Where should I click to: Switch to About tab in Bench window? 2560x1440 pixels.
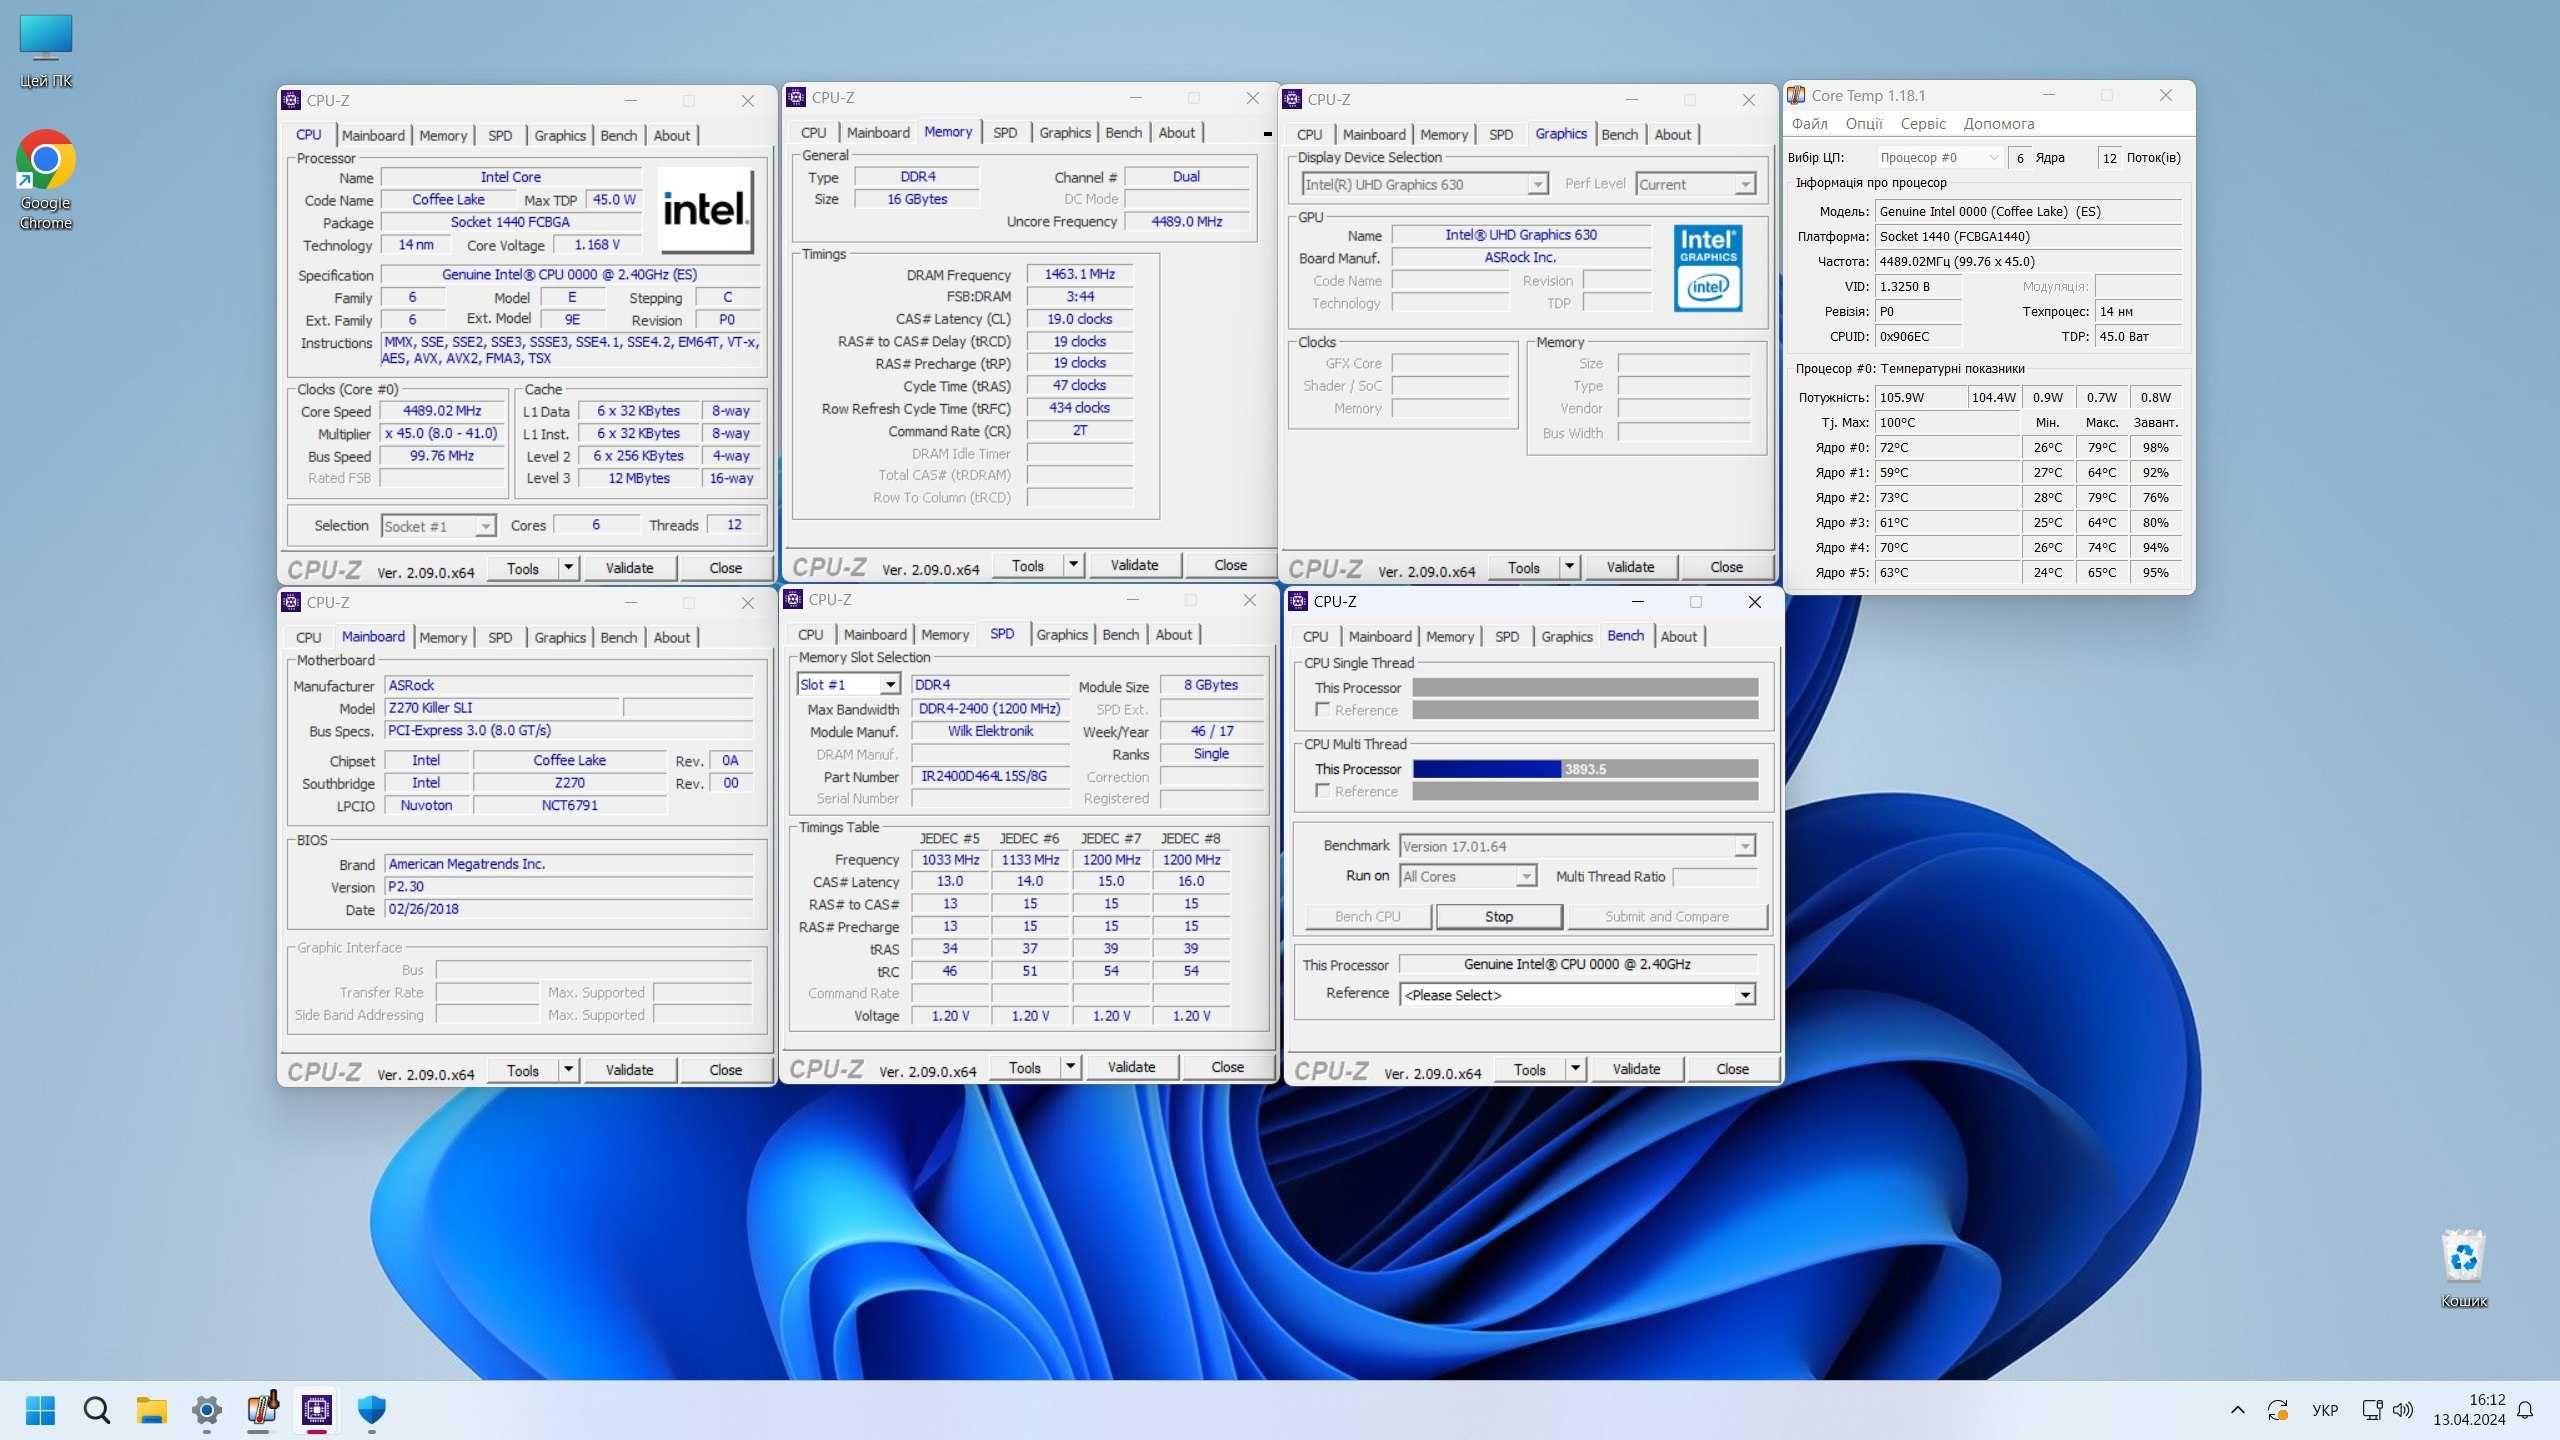1679,636
